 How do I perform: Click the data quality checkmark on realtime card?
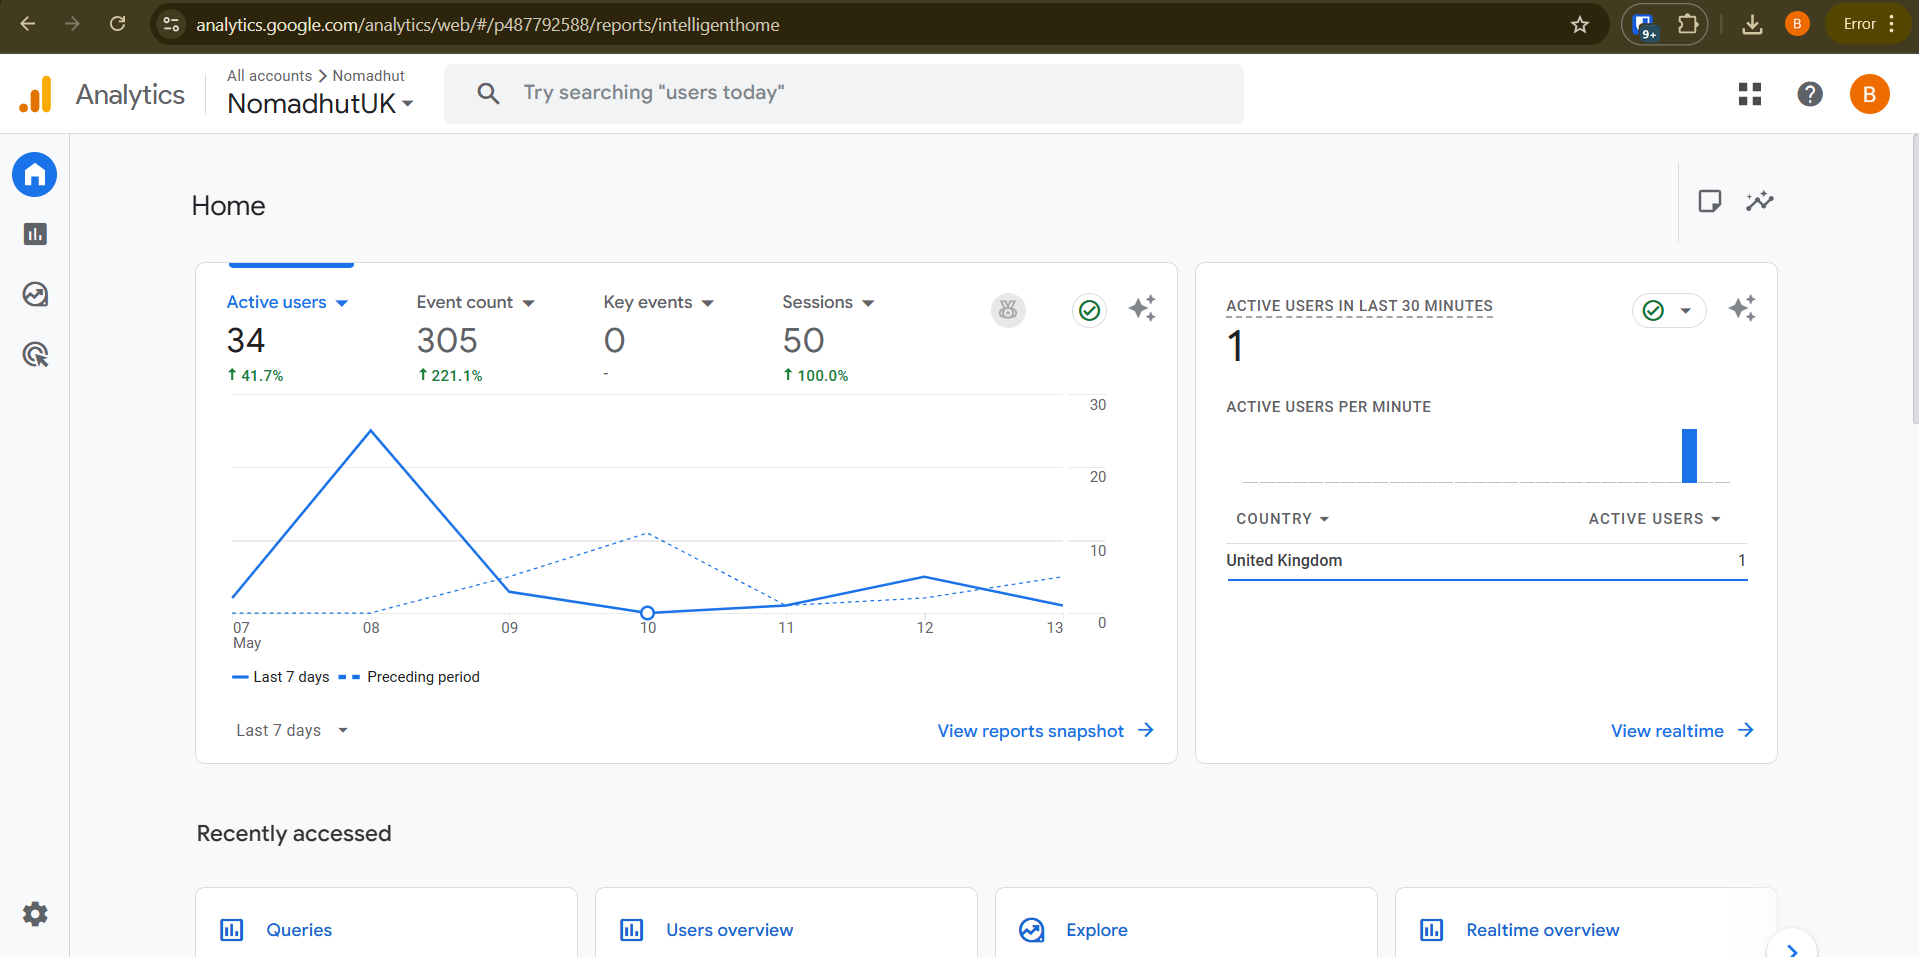(x=1654, y=310)
